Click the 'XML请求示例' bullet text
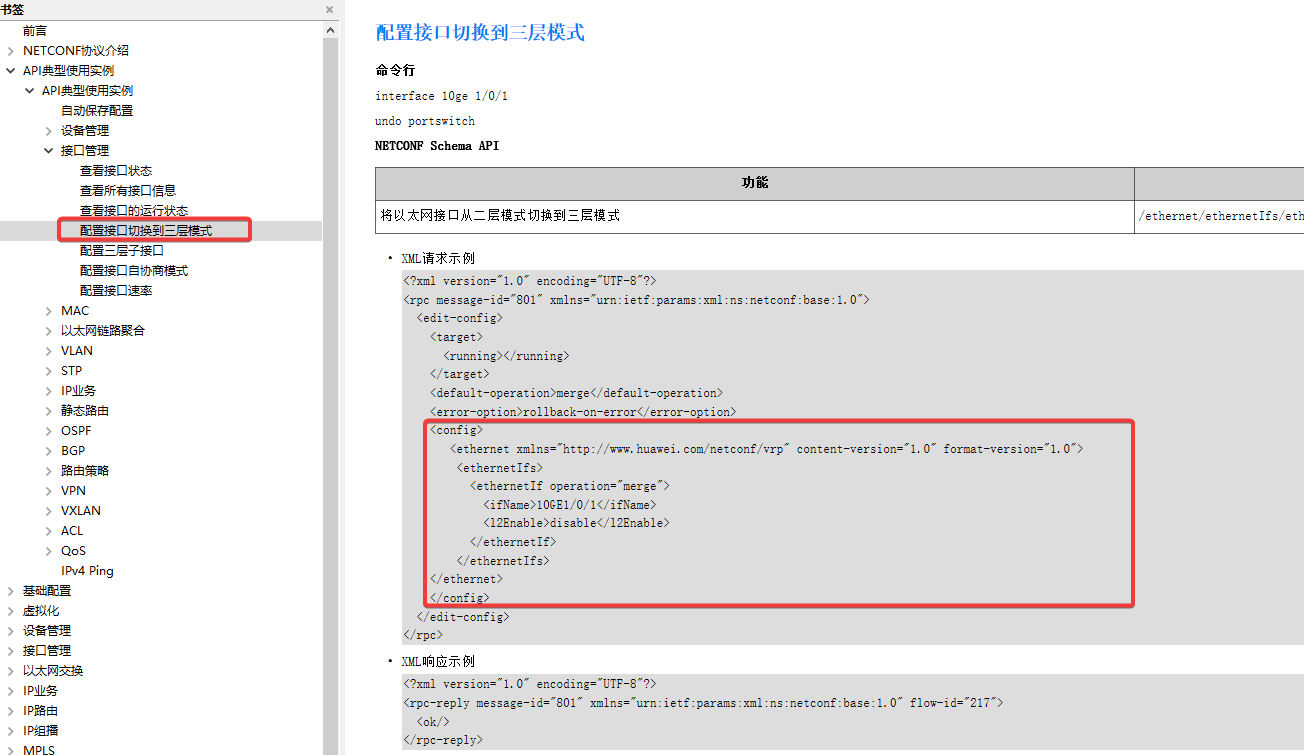Viewport: 1304px width, 755px height. (x=438, y=258)
